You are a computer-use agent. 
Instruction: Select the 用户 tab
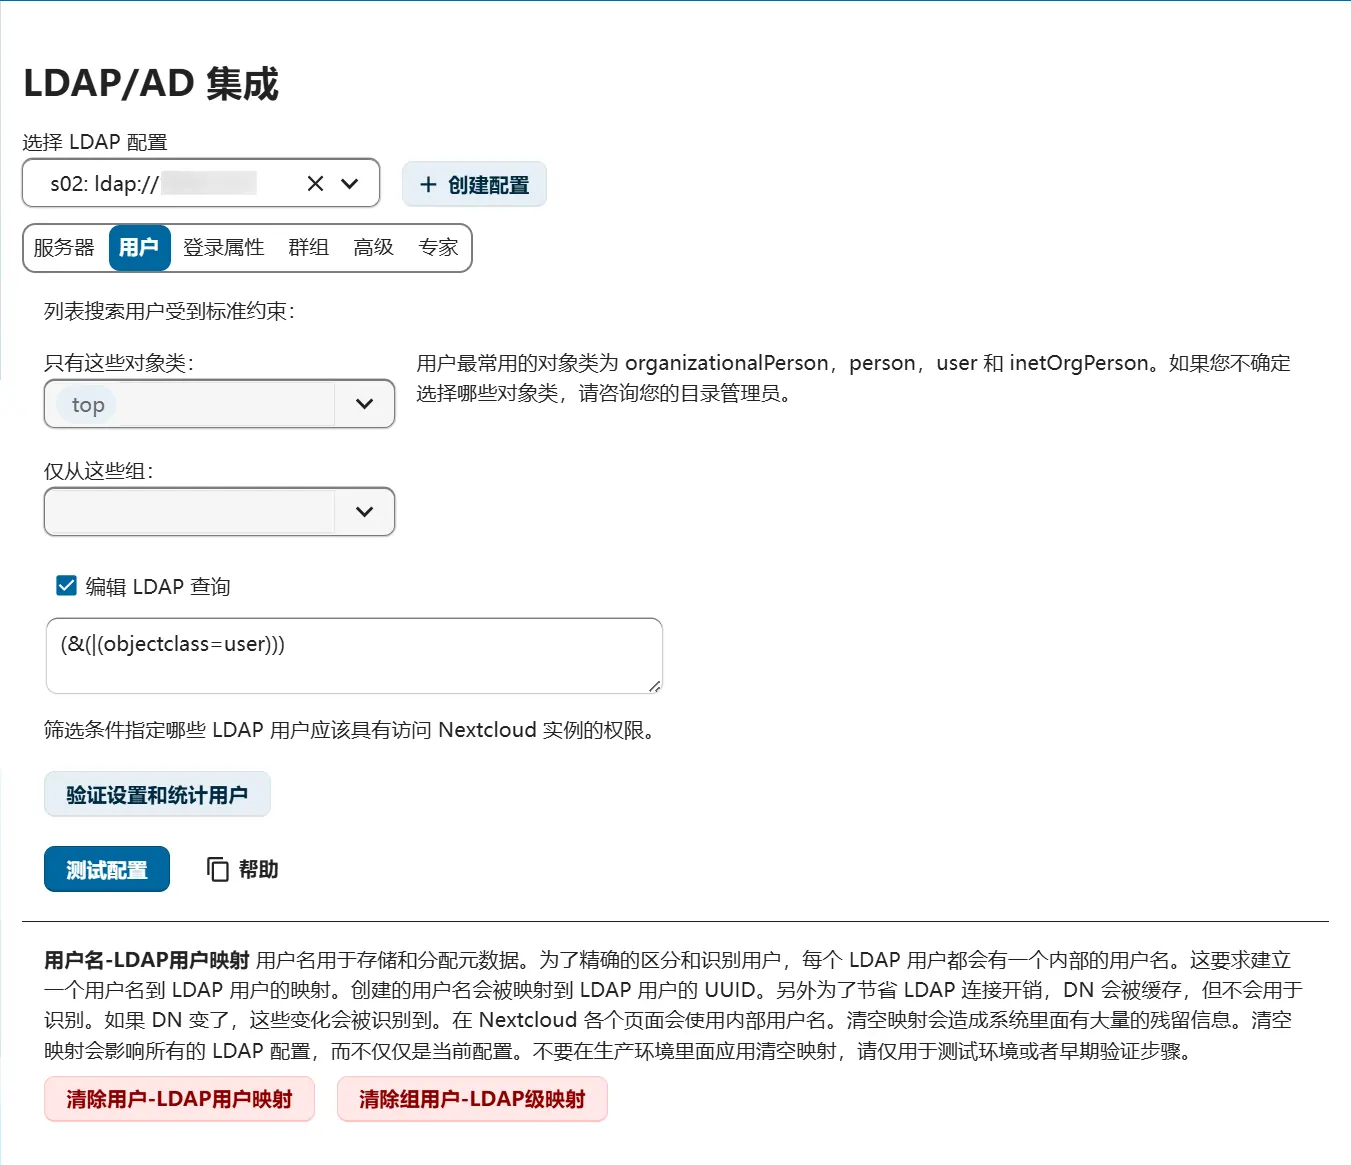[139, 248]
